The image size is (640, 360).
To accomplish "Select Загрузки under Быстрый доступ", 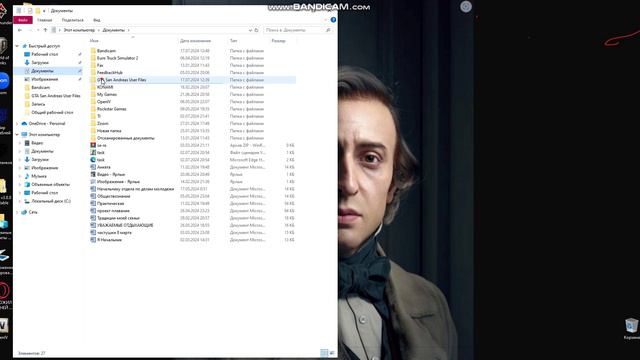I will click(x=40, y=62).
